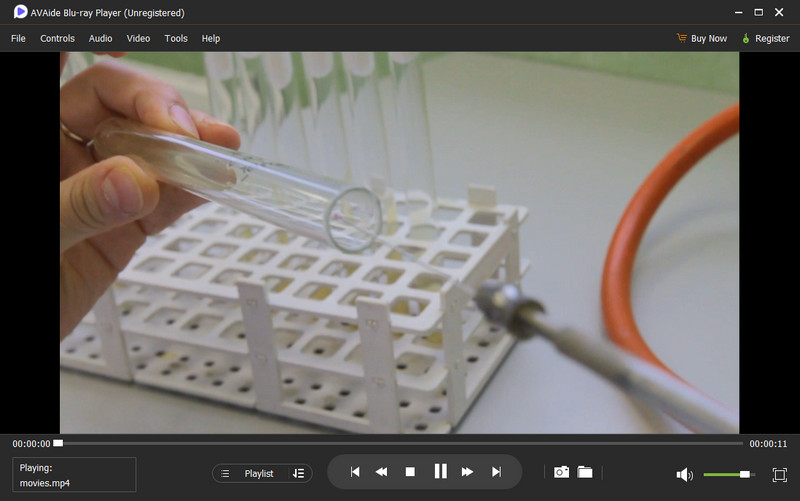Click the middle of the playback progress bar
Image resolution: width=800 pixels, height=501 pixels.
tap(400, 443)
